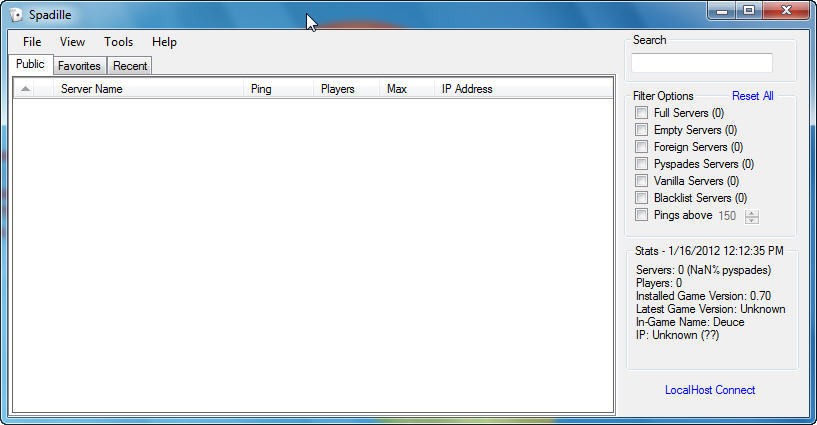The image size is (817, 425).
Task: Switch to the Recent tab
Action: coord(130,66)
